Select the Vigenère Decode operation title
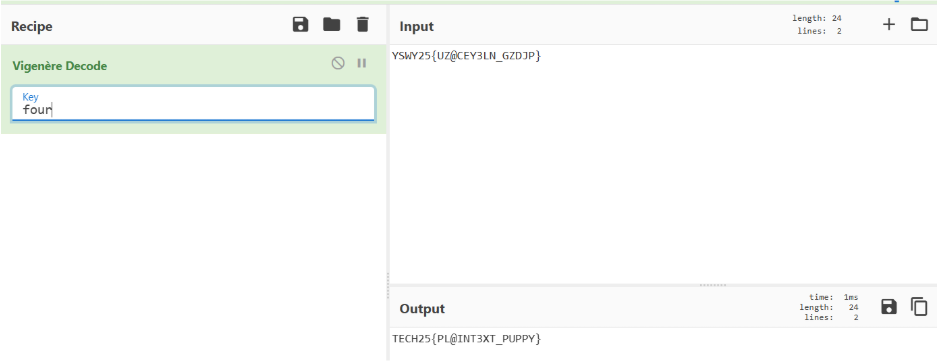The height and width of the screenshot is (361, 948). pos(59,66)
